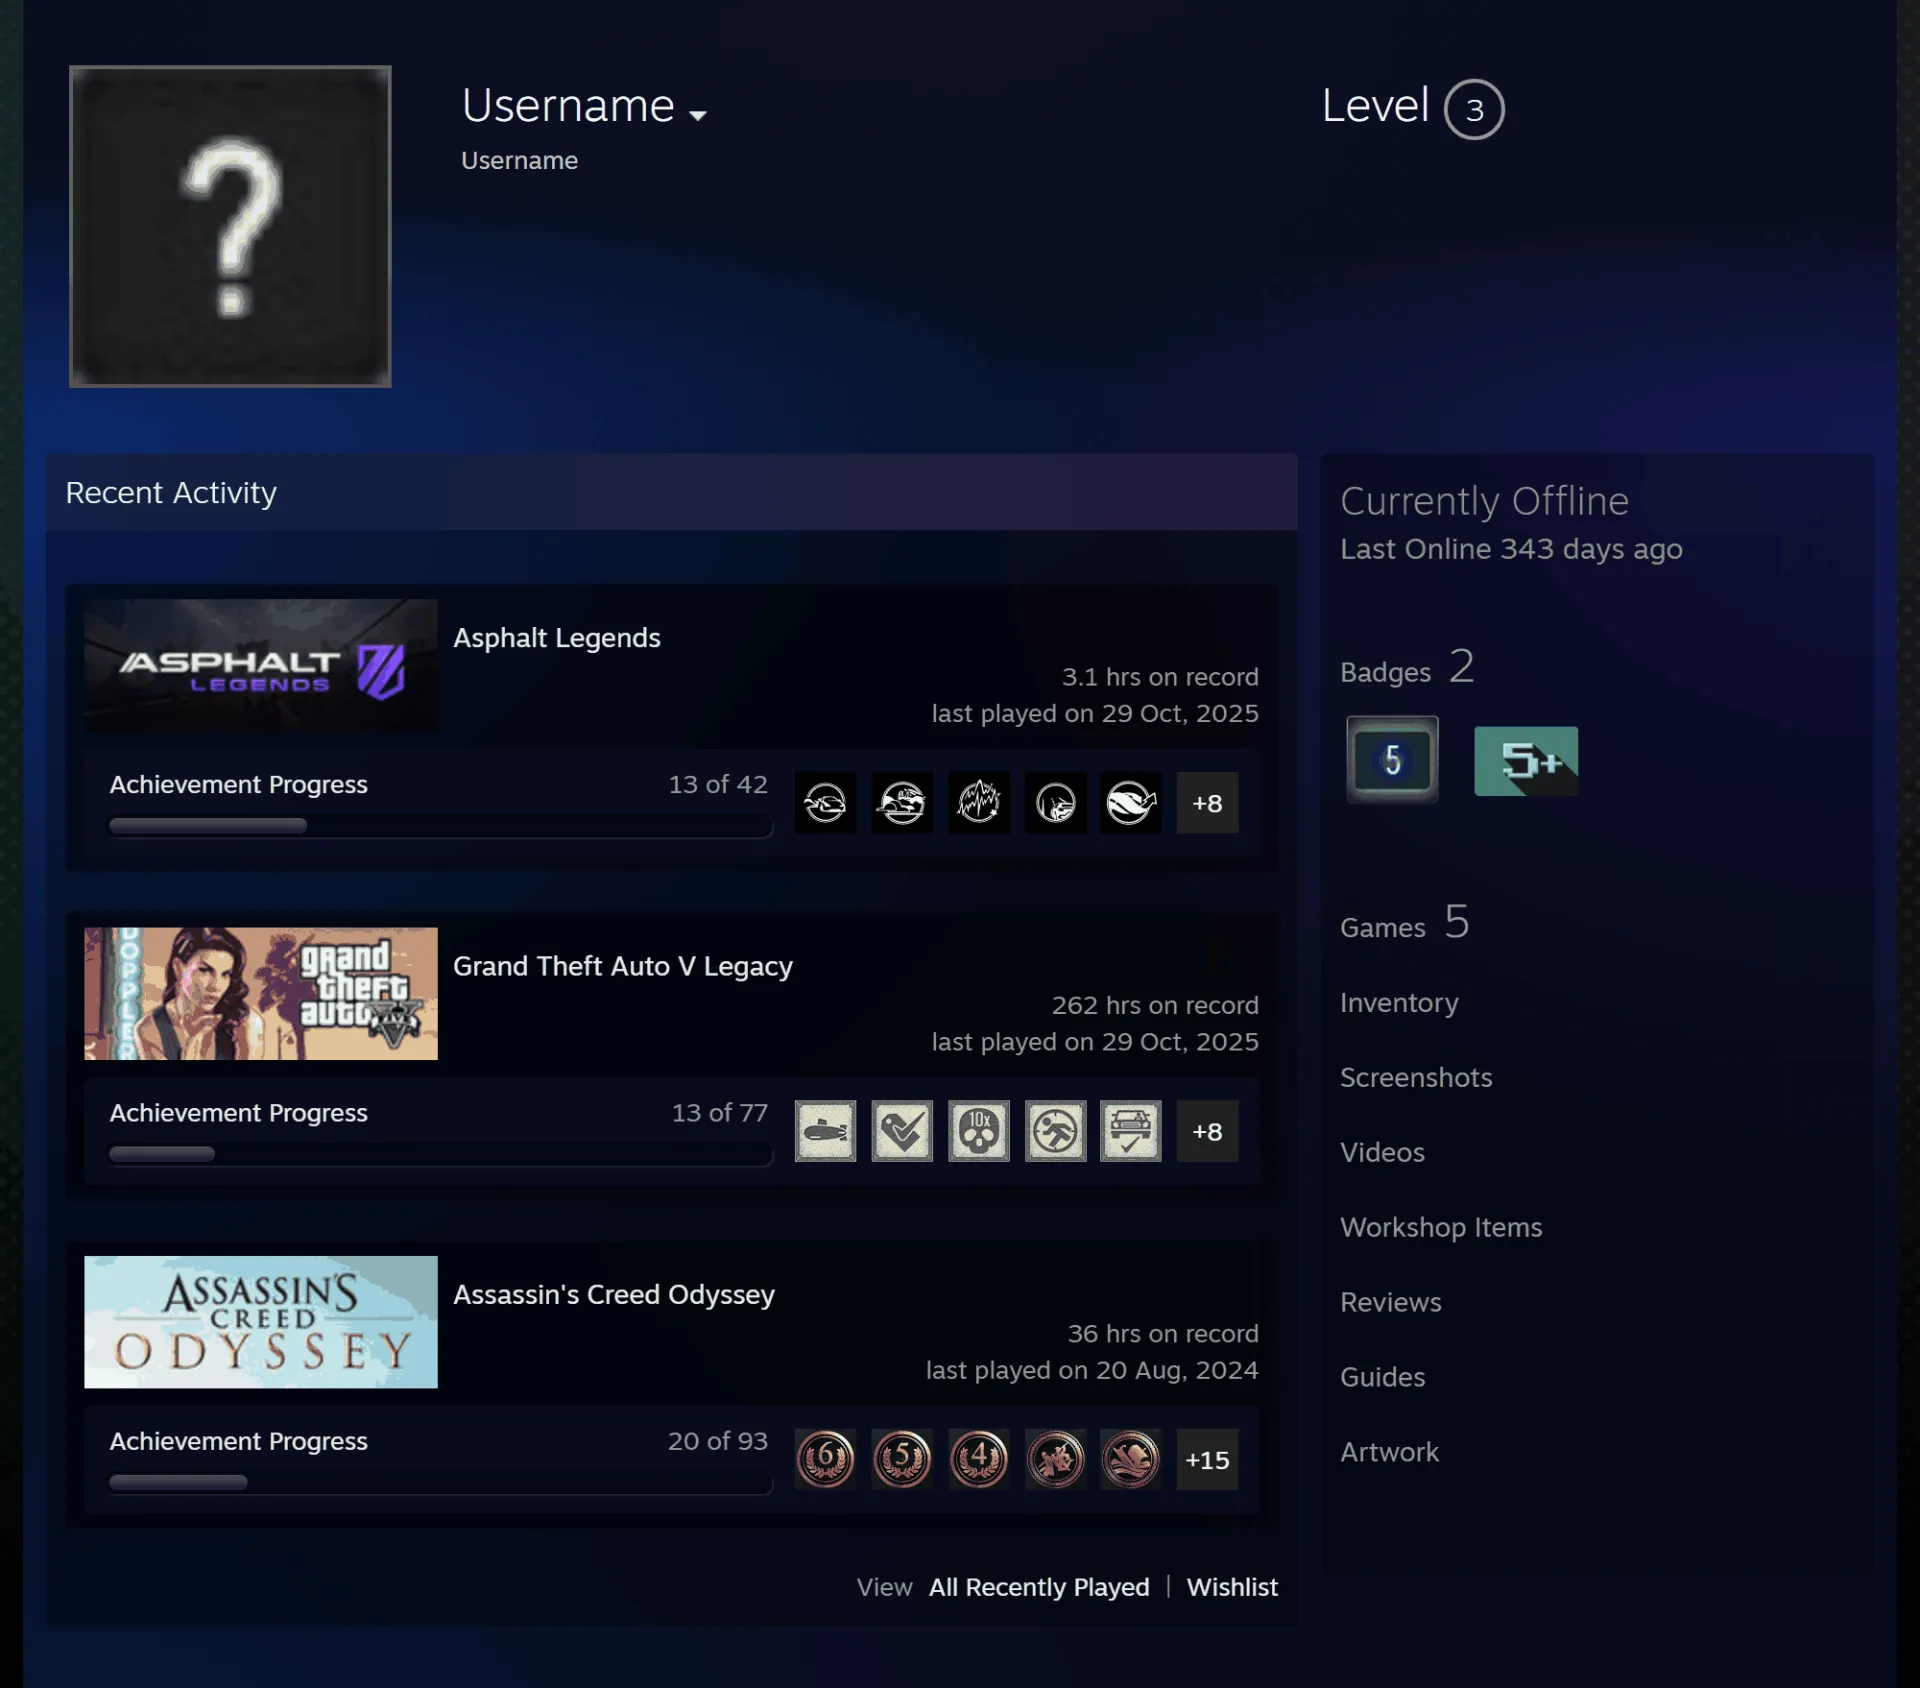Click the fifth Odyssey achievement medal
The image size is (1920, 1688).
point(1131,1459)
